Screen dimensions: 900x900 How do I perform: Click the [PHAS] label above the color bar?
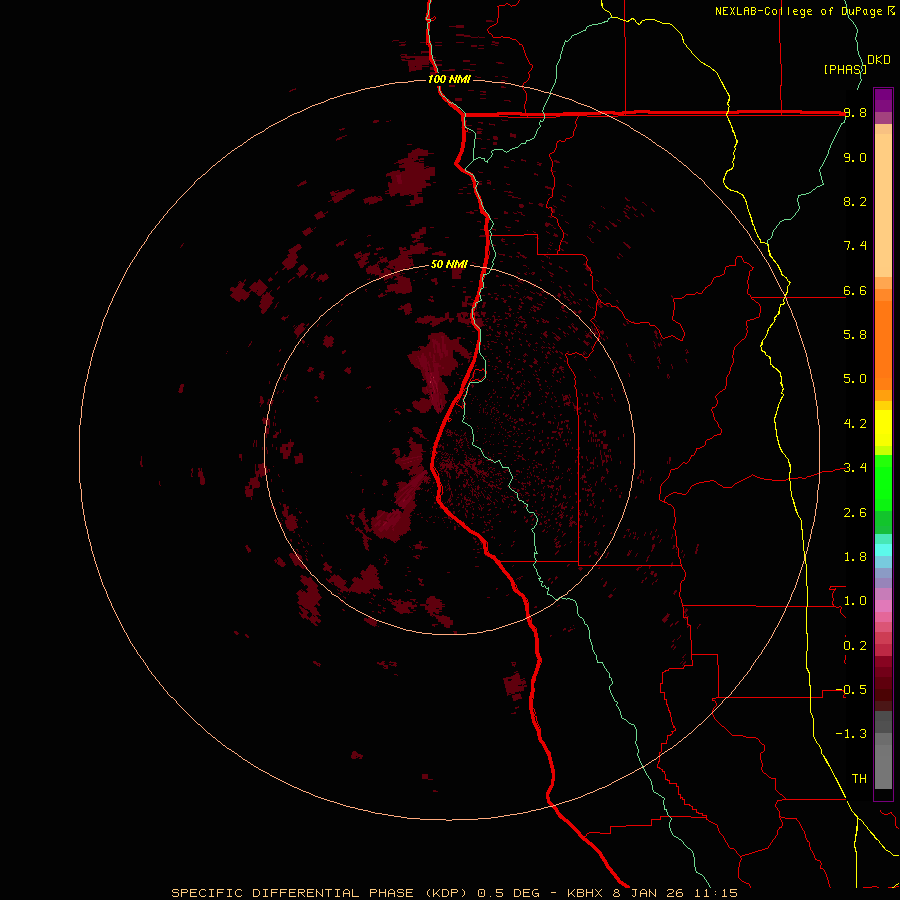[x=845, y=69]
